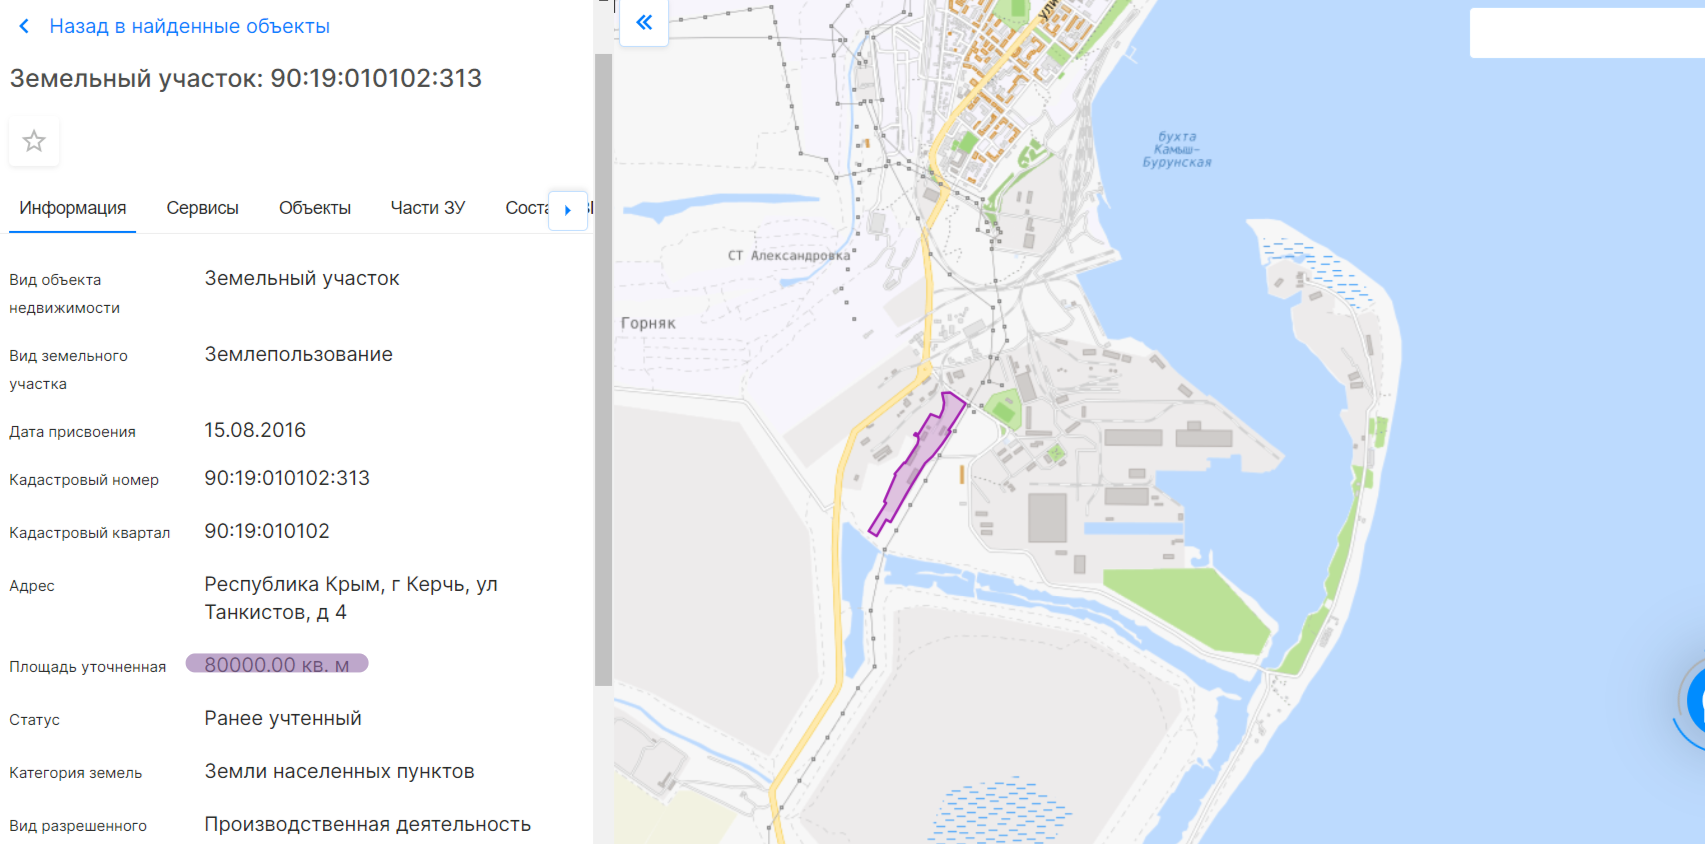Click the highlighted 80000.00 кв. м value
1705x844 pixels.
pyautogui.click(x=277, y=664)
